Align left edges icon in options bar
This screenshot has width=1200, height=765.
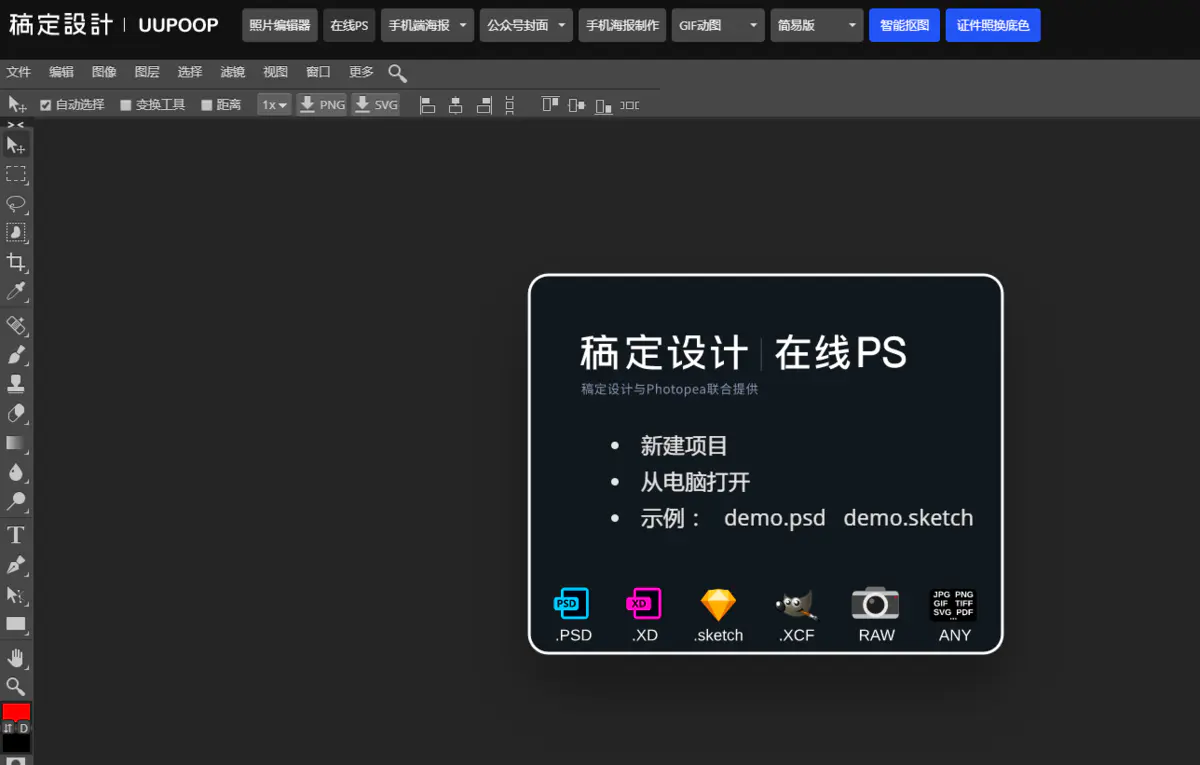pyautogui.click(x=428, y=105)
